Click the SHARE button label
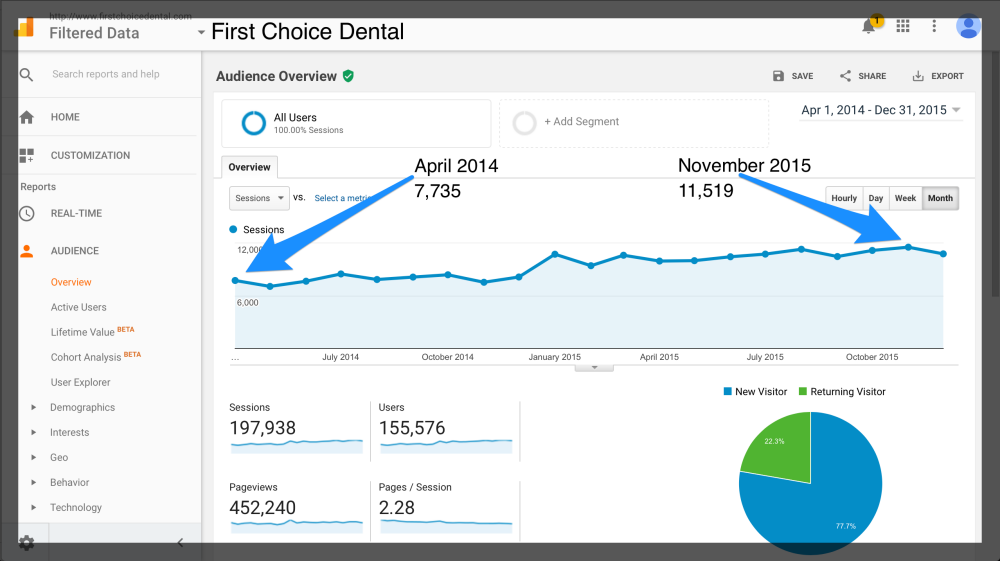 coord(872,76)
